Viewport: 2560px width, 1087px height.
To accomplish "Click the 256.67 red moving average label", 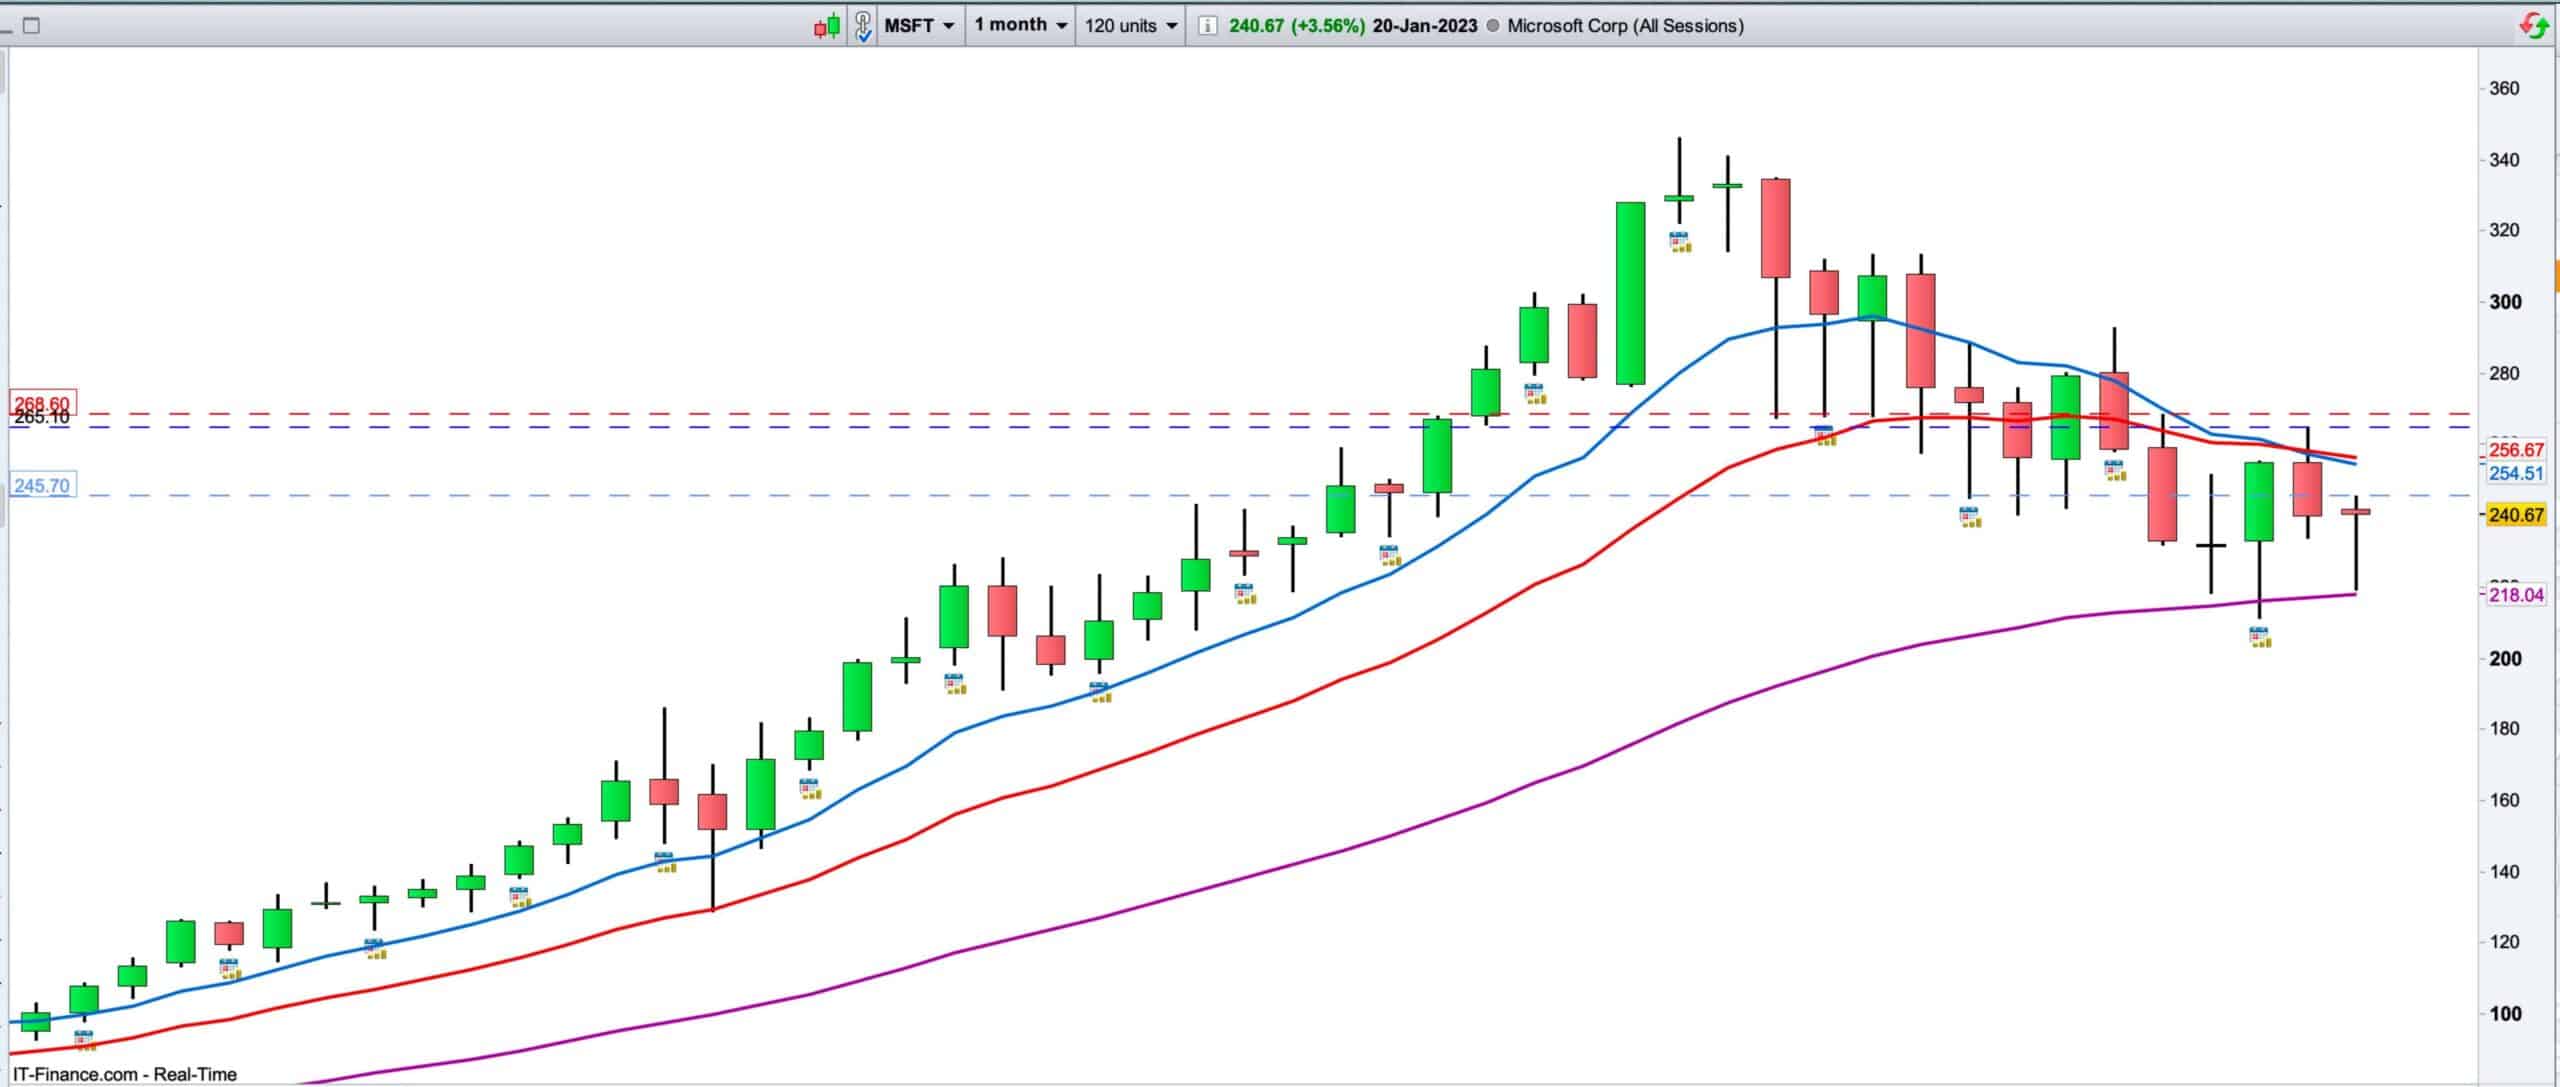I will pyautogui.click(x=2516, y=450).
